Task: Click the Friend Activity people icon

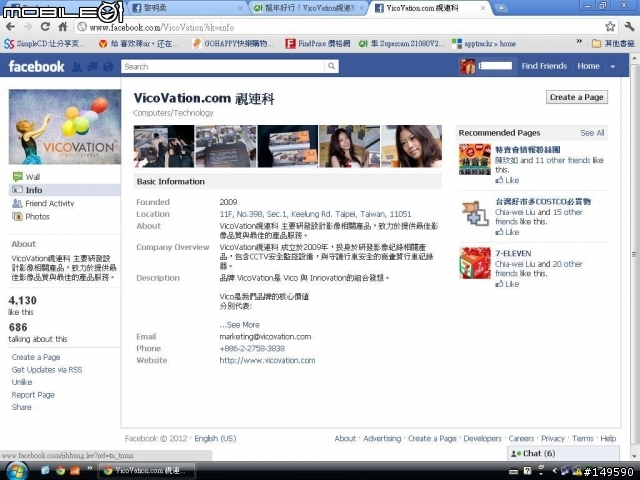Action: pyautogui.click(x=17, y=203)
